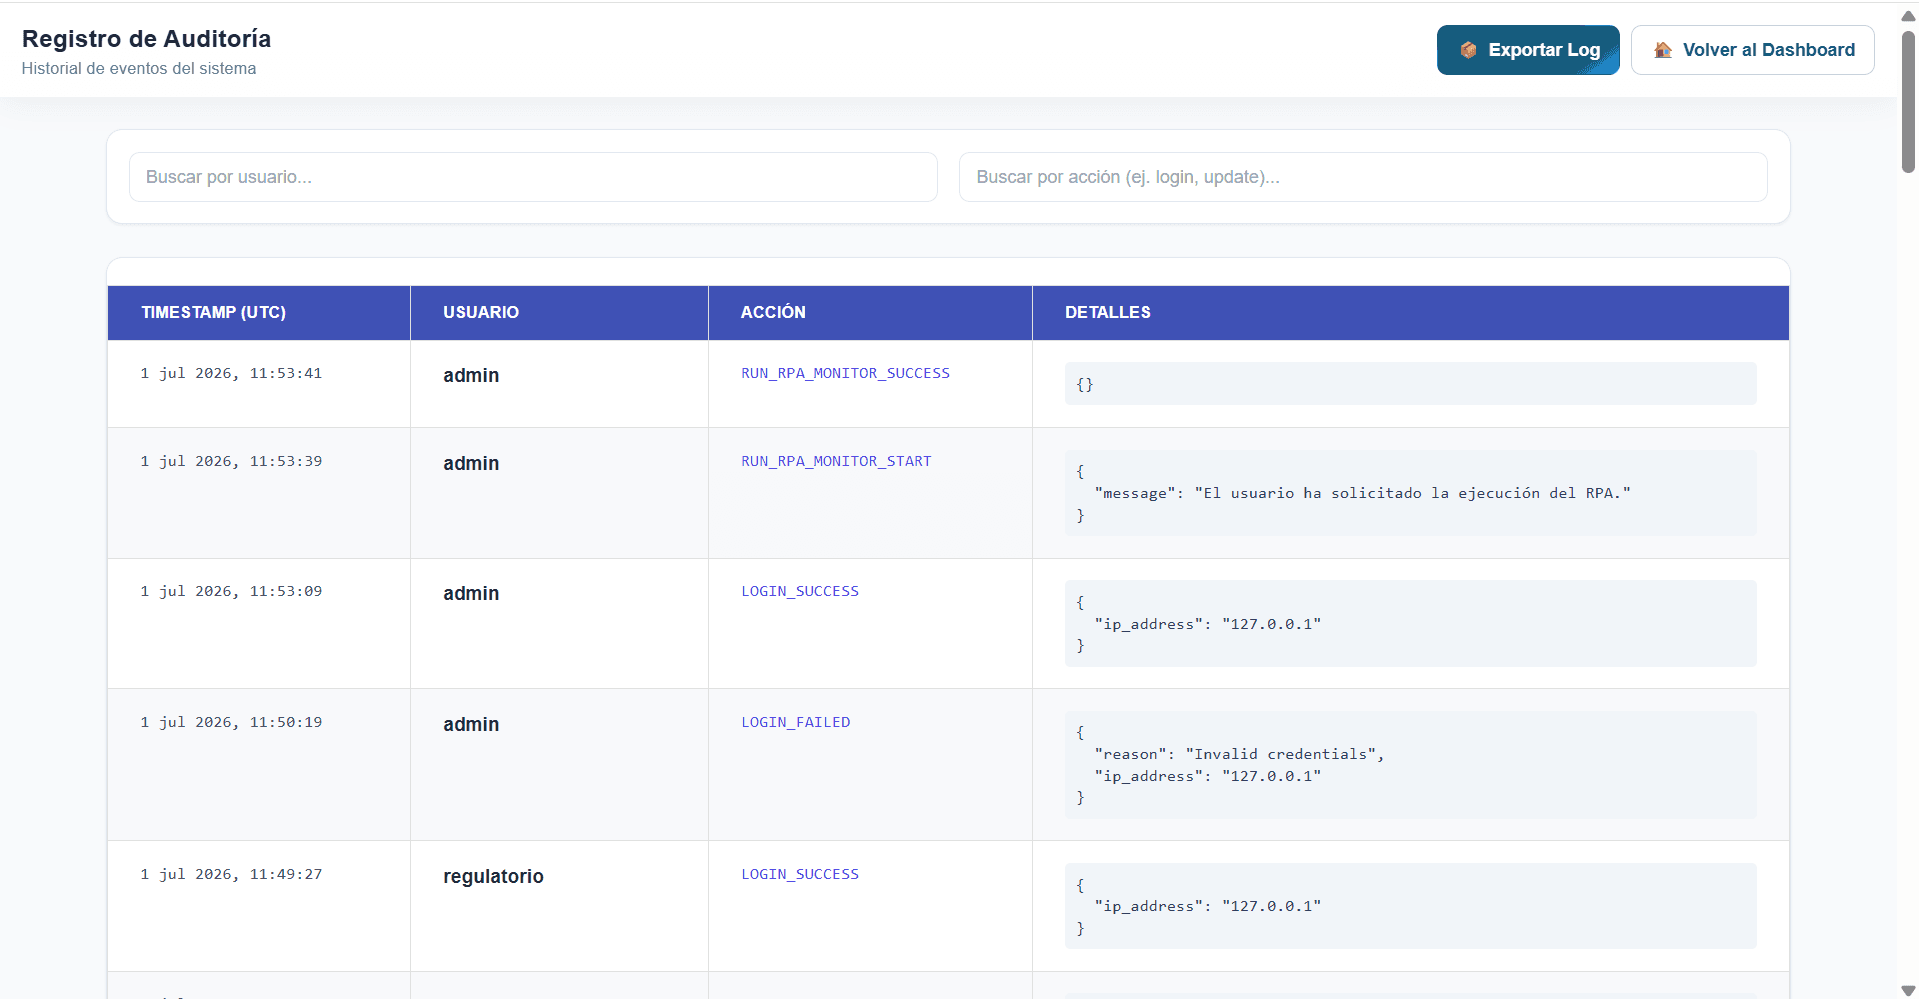Click the Exportar Log button
Image resolution: width=1919 pixels, height=999 pixels.
coord(1528,50)
